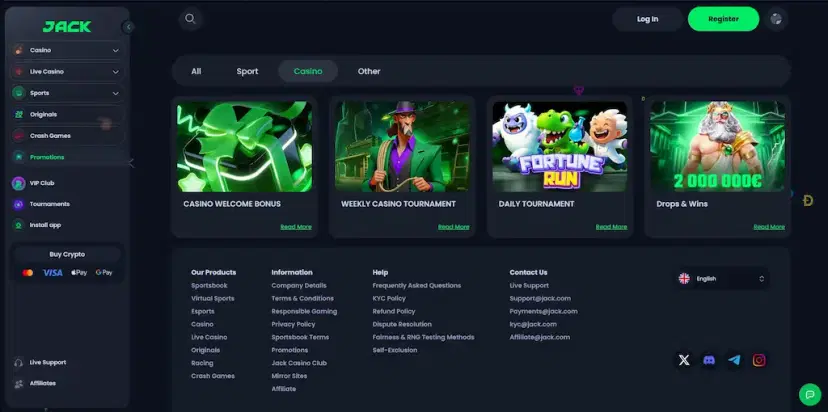Select the All promotions tab
This screenshot has width=828, height=412.
[x=196, y=71]
